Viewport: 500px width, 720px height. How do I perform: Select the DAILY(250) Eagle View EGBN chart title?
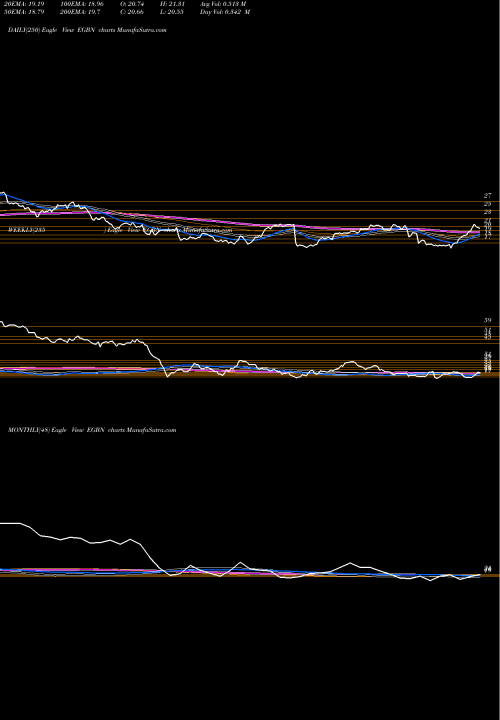tap(87, 30)
